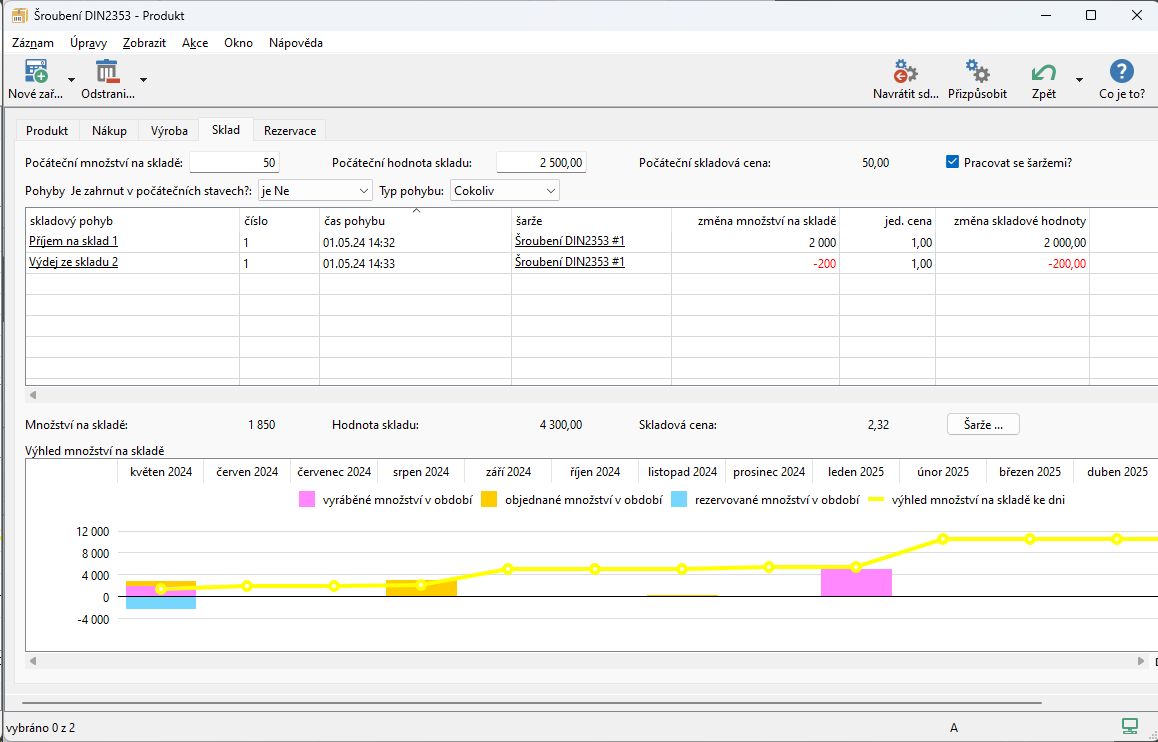The width and height of the screenshot is (1158, 742).
Task: Click the Odstranit trash icon
Action: 107,73
